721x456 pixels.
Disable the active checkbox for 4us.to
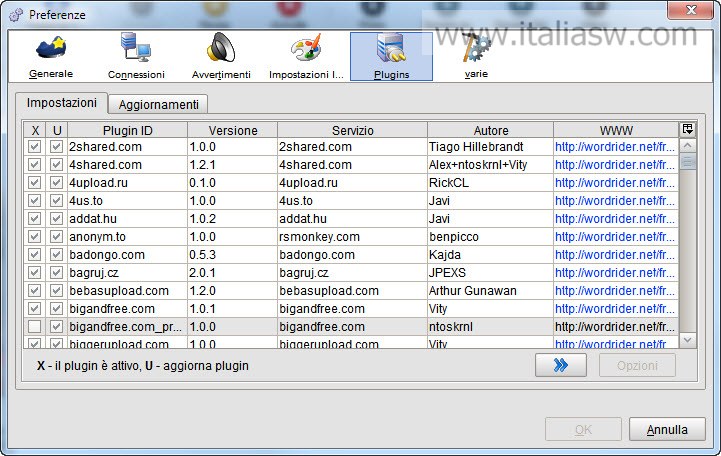(34, 200)
